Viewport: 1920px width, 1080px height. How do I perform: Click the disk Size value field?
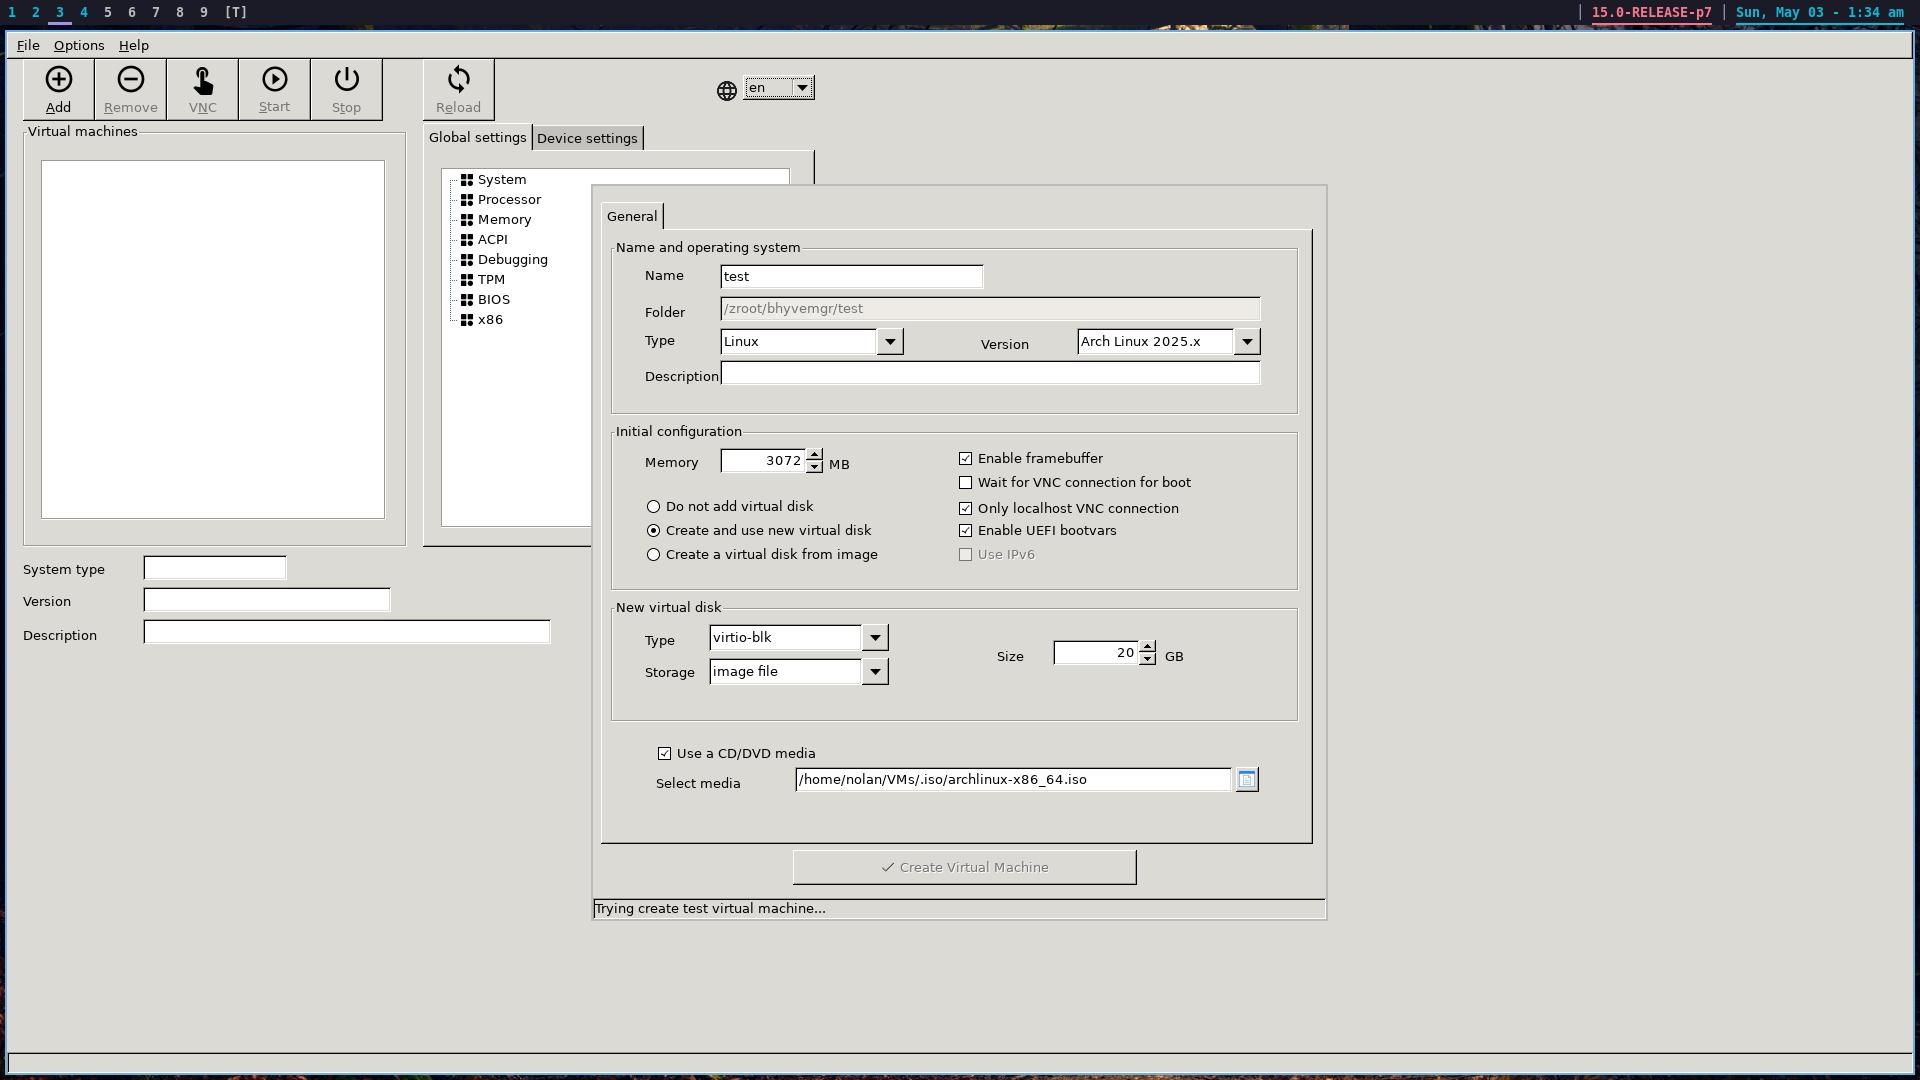pyautogui.click(x=1096, y=653)
